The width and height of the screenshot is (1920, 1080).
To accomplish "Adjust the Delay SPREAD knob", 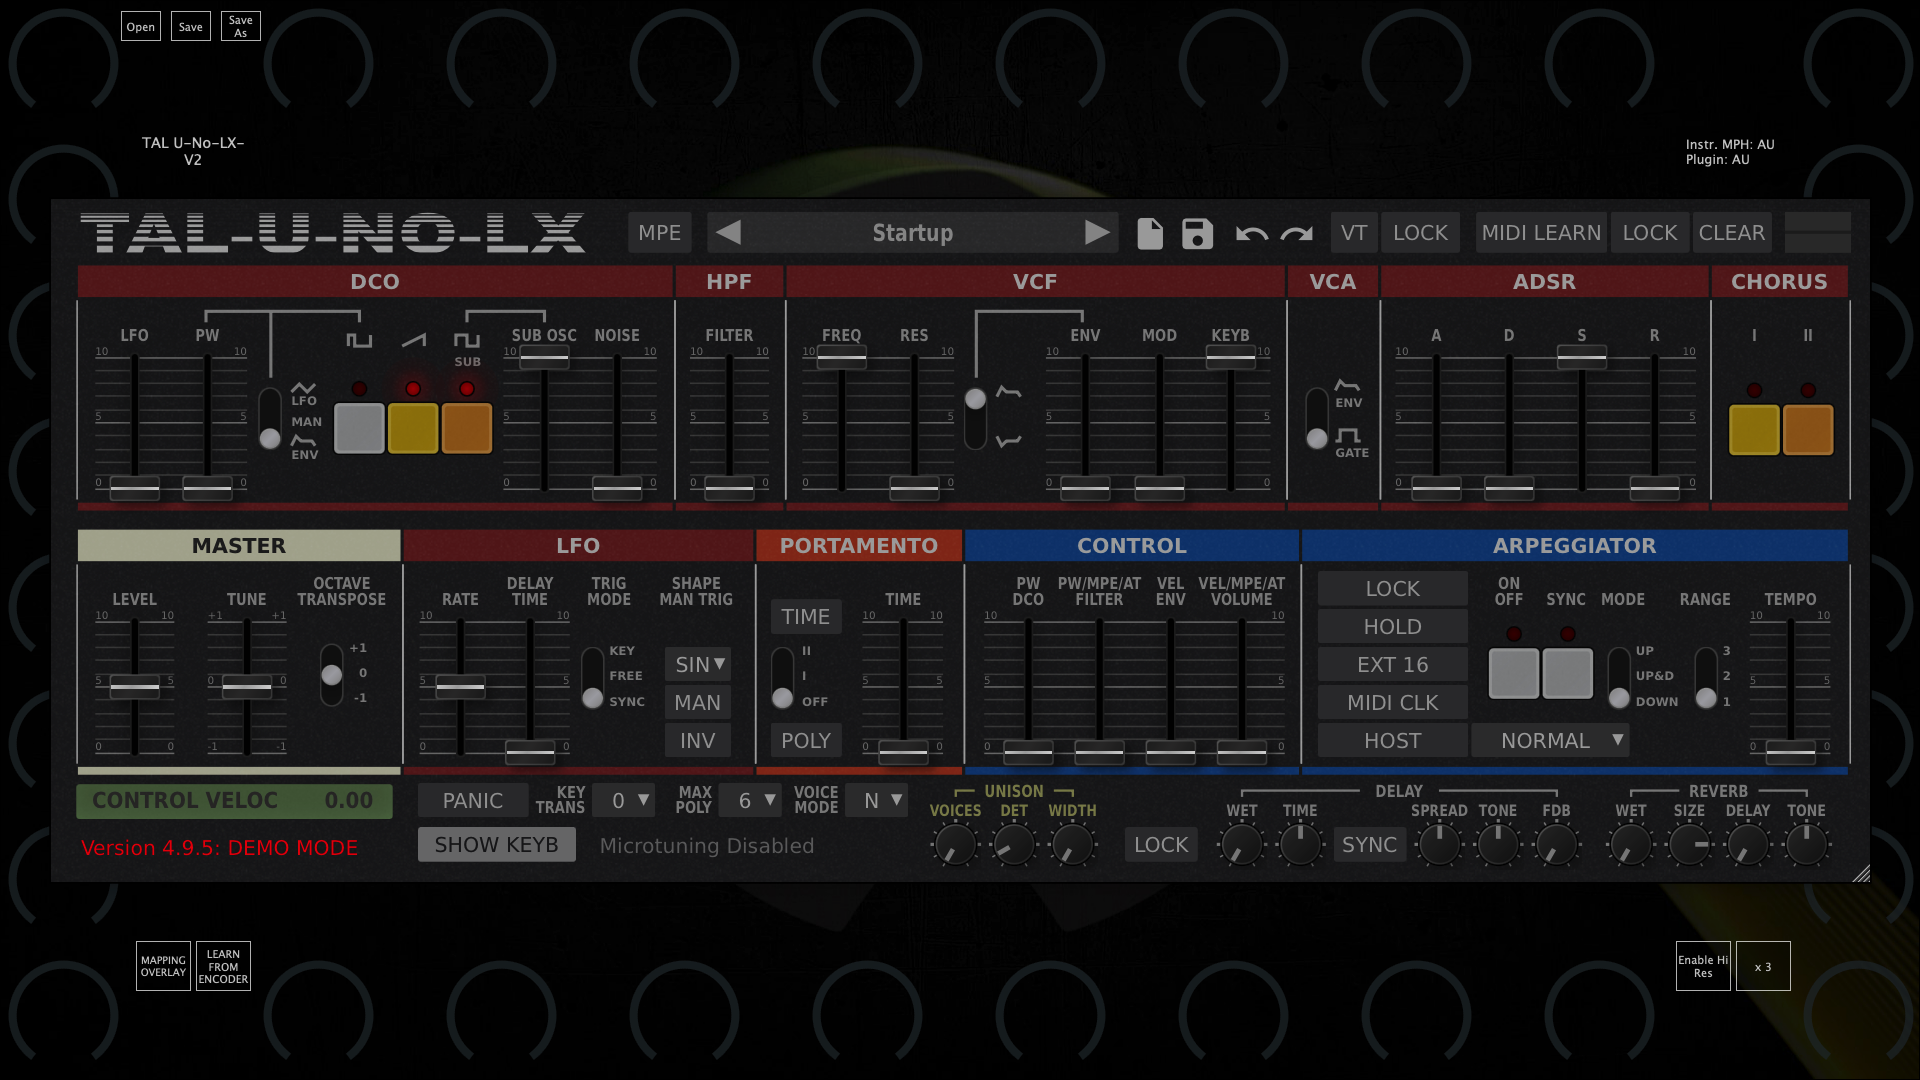I will coord(1439,846).
